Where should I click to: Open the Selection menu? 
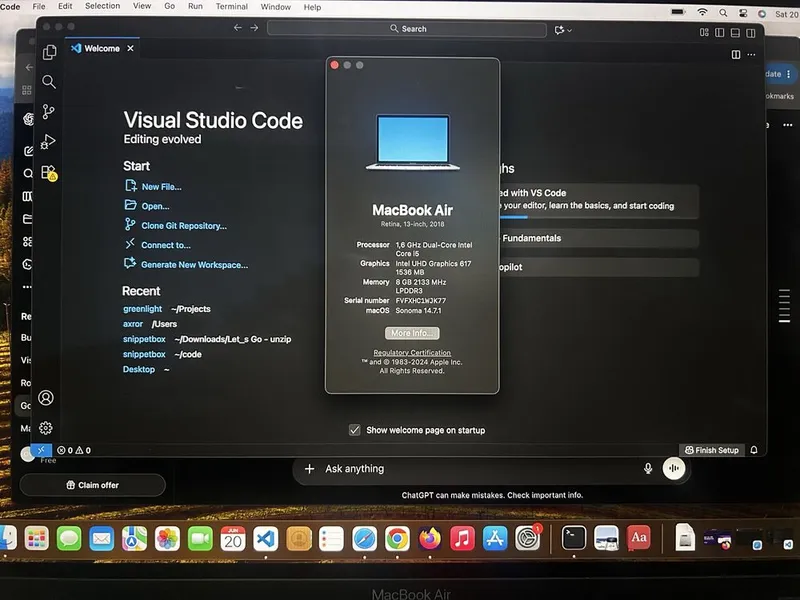(x=103, y=6)
